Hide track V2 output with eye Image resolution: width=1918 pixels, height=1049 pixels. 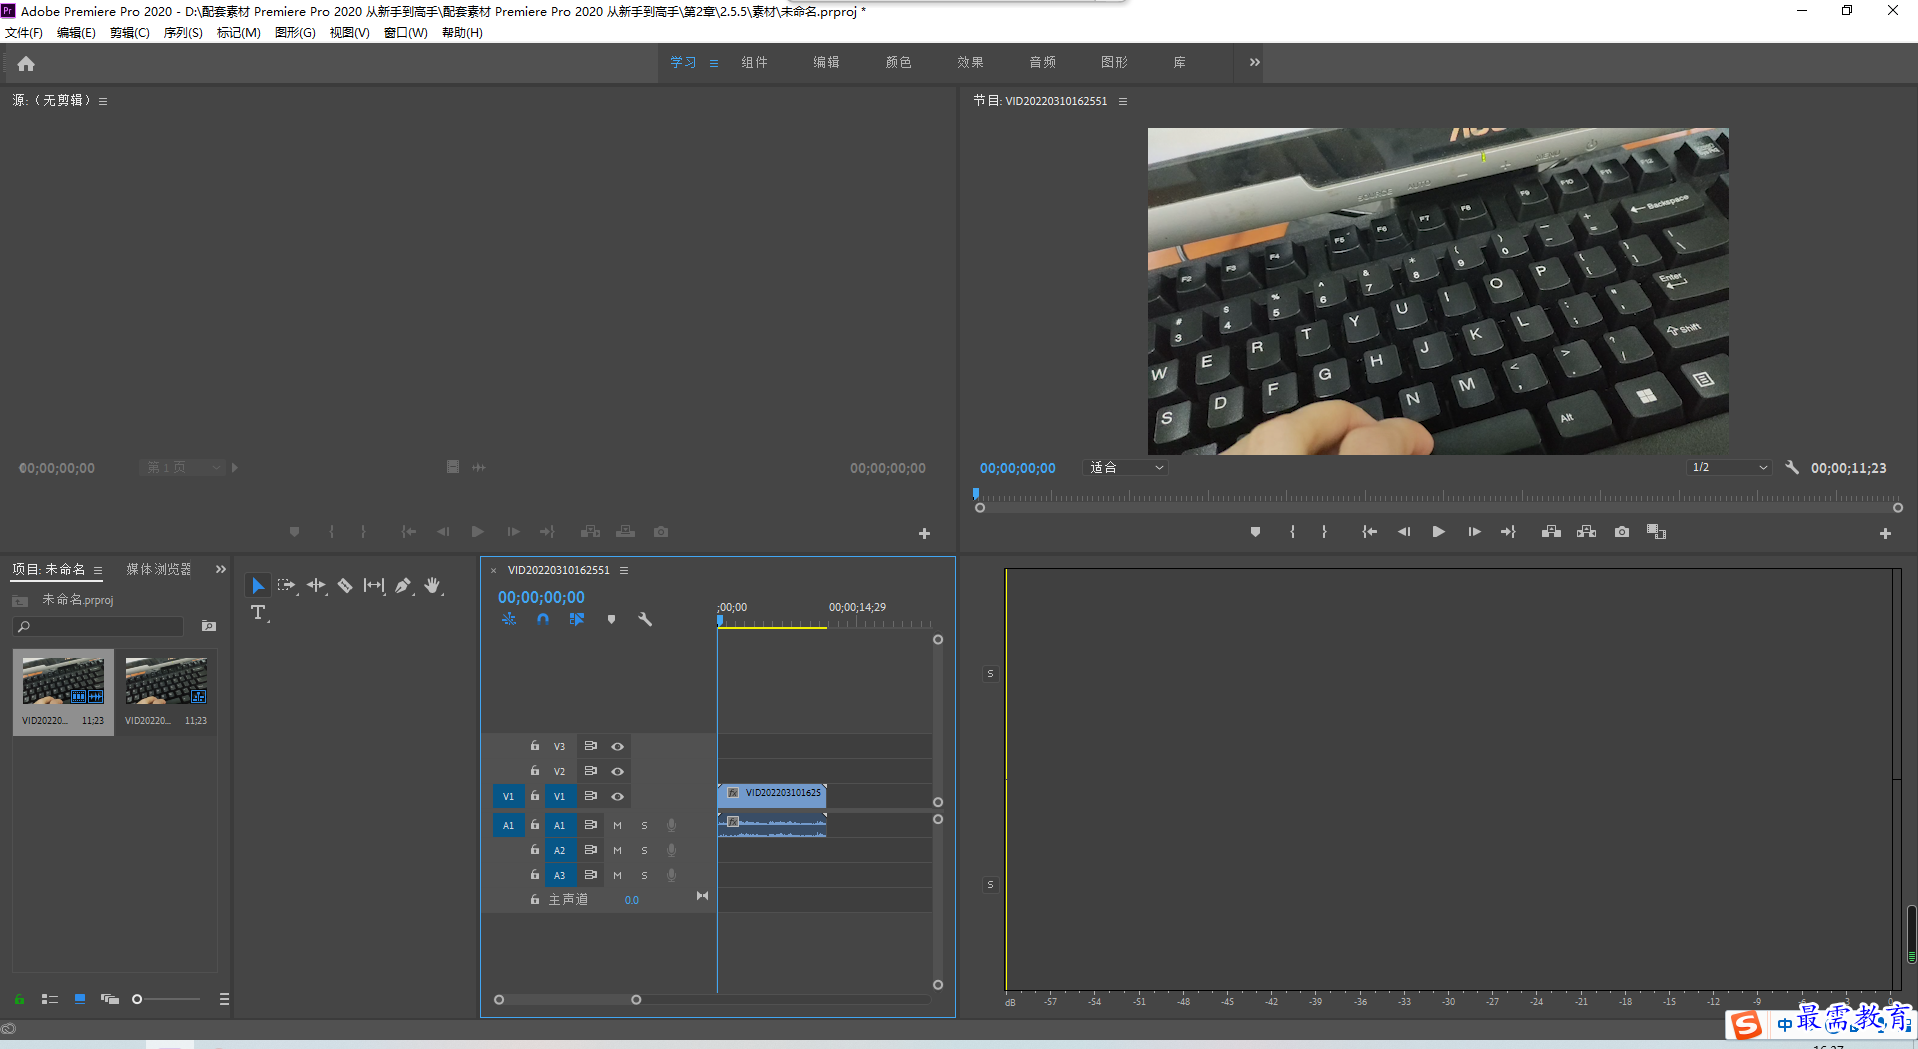coord(617,771)
